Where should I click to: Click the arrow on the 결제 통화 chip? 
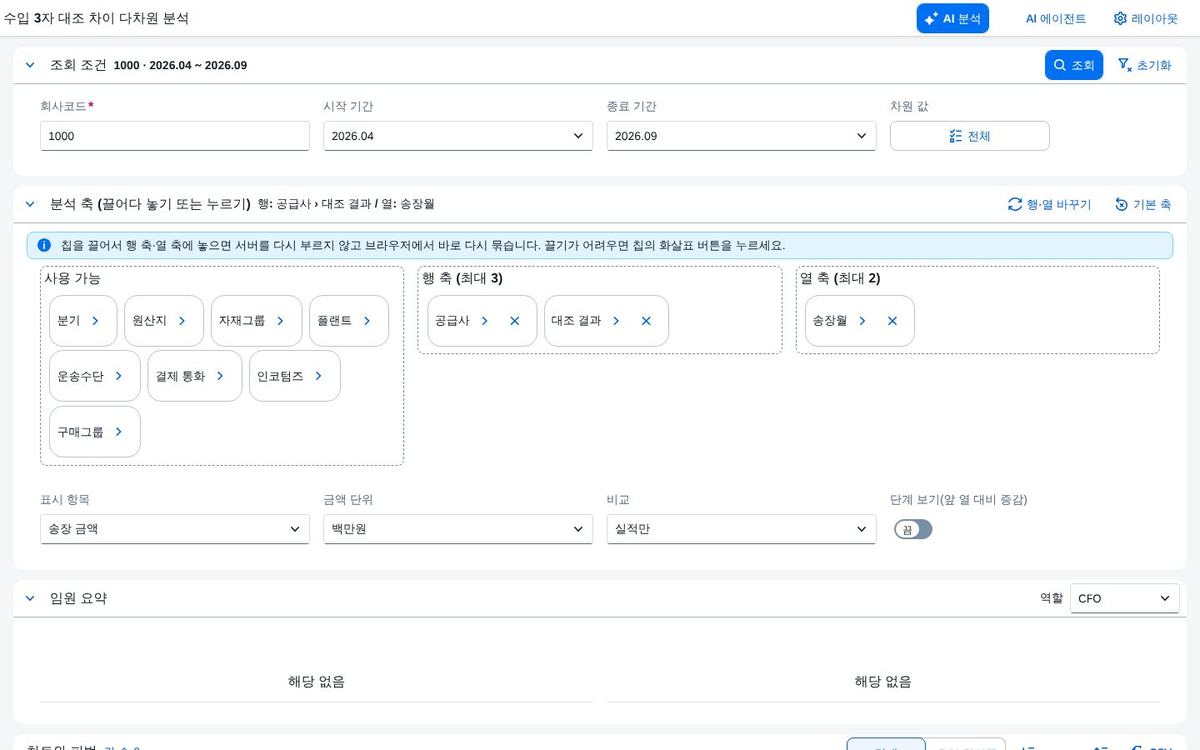[220, 376]
